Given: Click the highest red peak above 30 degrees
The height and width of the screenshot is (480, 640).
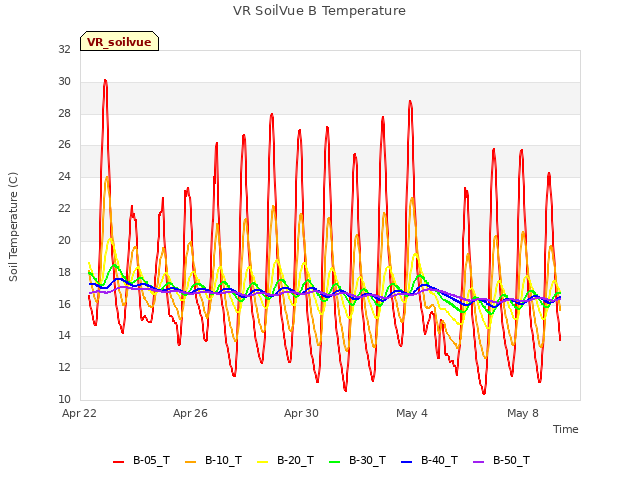Looking at the screenshot, I should [105, 80].
